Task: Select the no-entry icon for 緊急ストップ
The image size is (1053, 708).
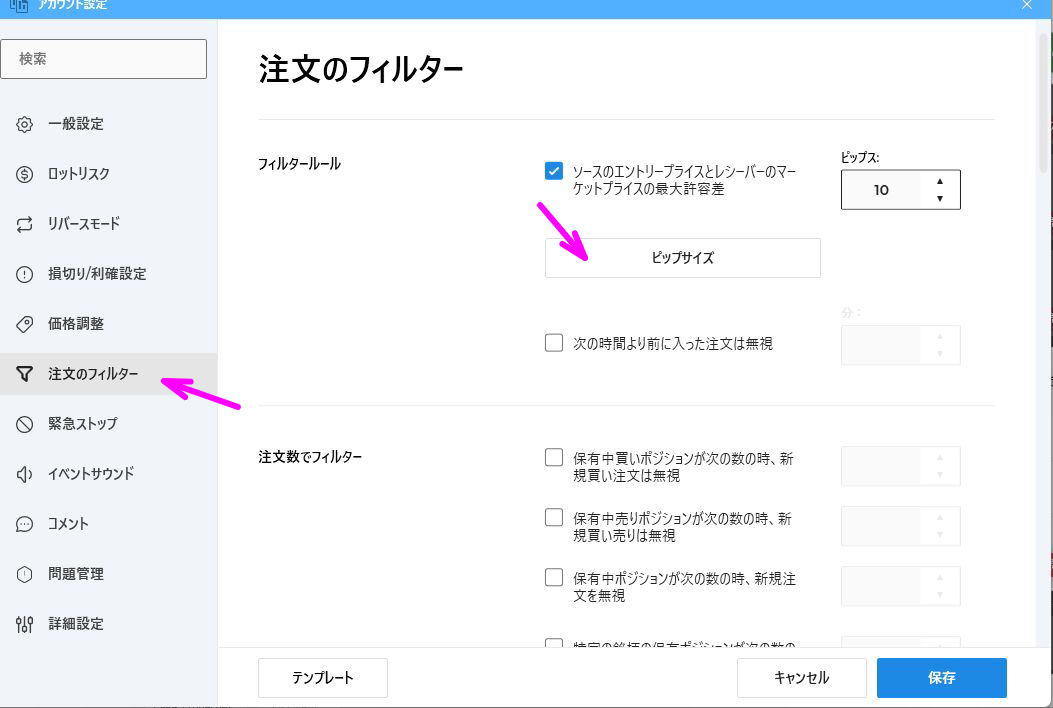Action: [24, 423]
